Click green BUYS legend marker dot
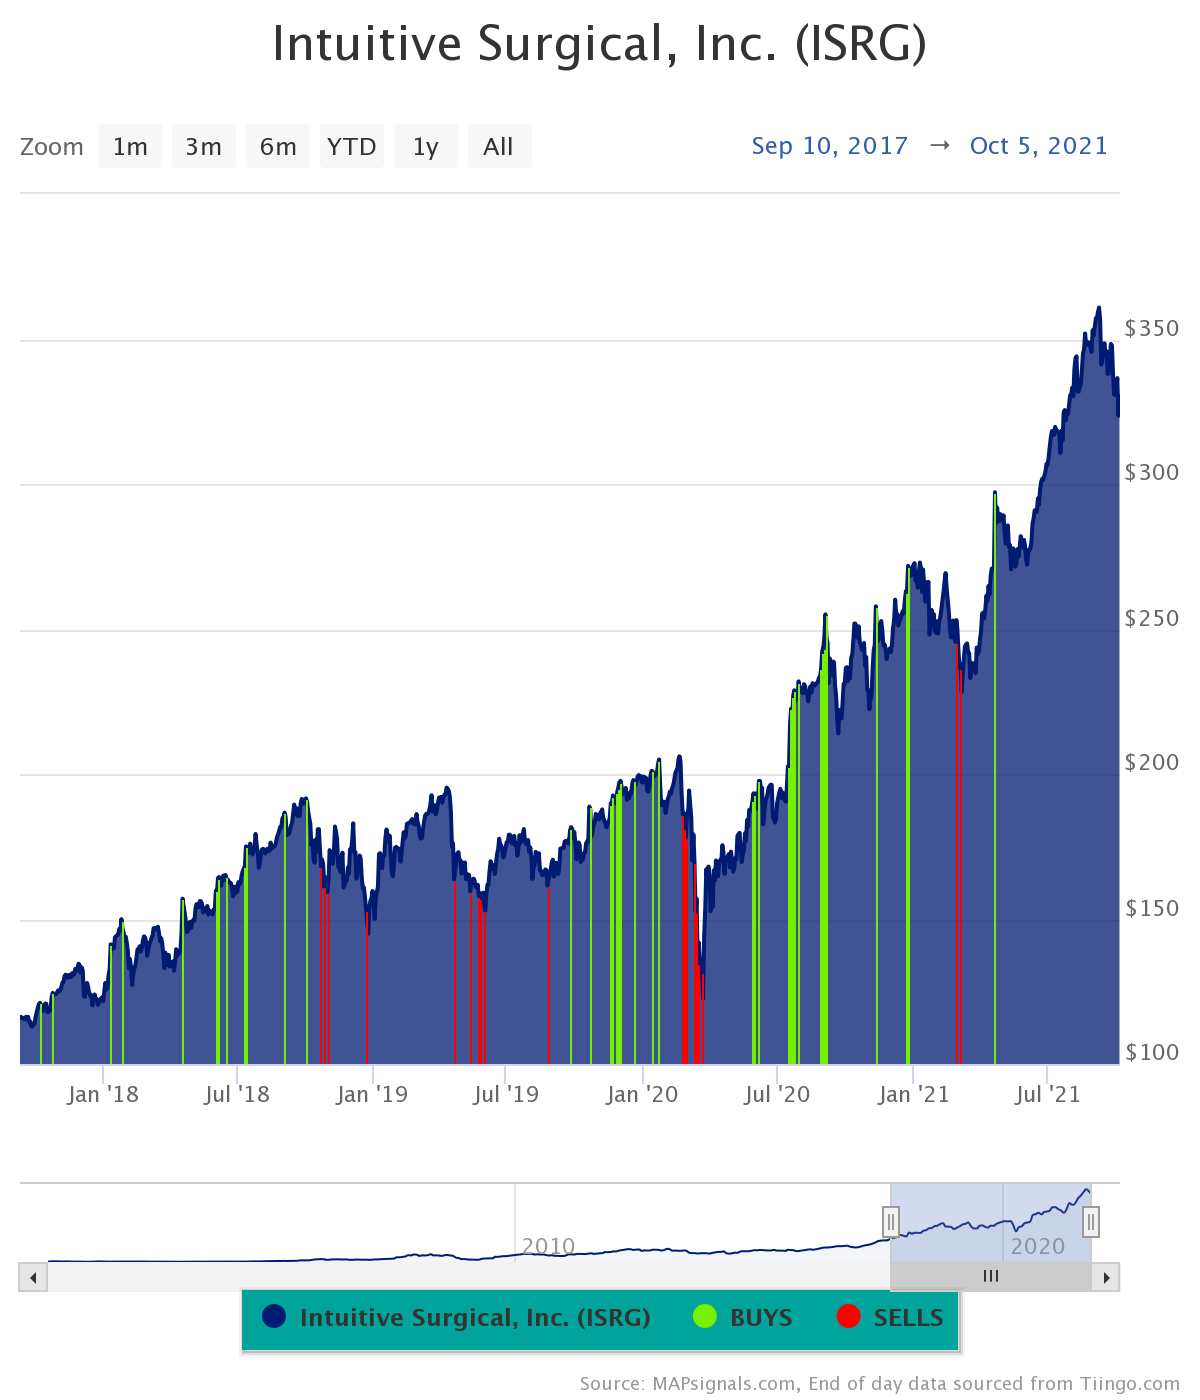The height and width of the screenshot is (1400, 1200). click(x=705, y=1316)
